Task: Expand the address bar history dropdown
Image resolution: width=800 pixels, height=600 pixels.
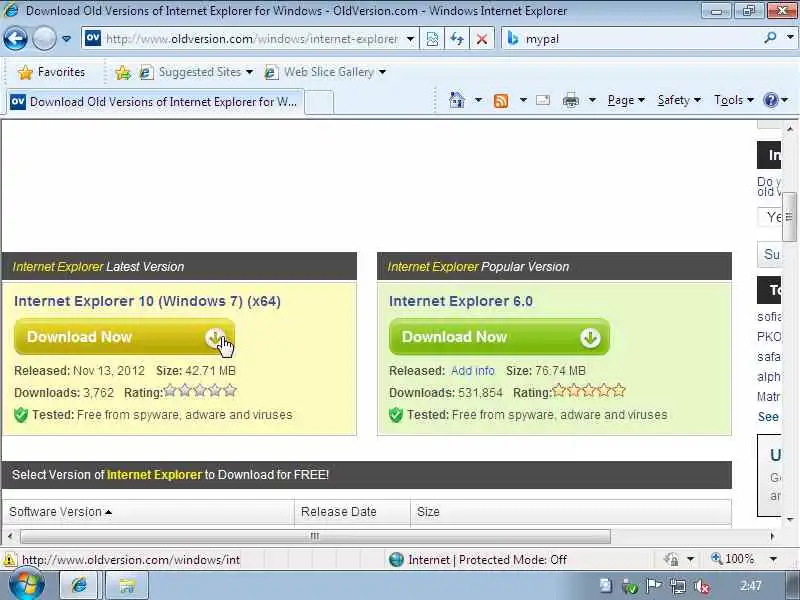Action: pos(410,39)
